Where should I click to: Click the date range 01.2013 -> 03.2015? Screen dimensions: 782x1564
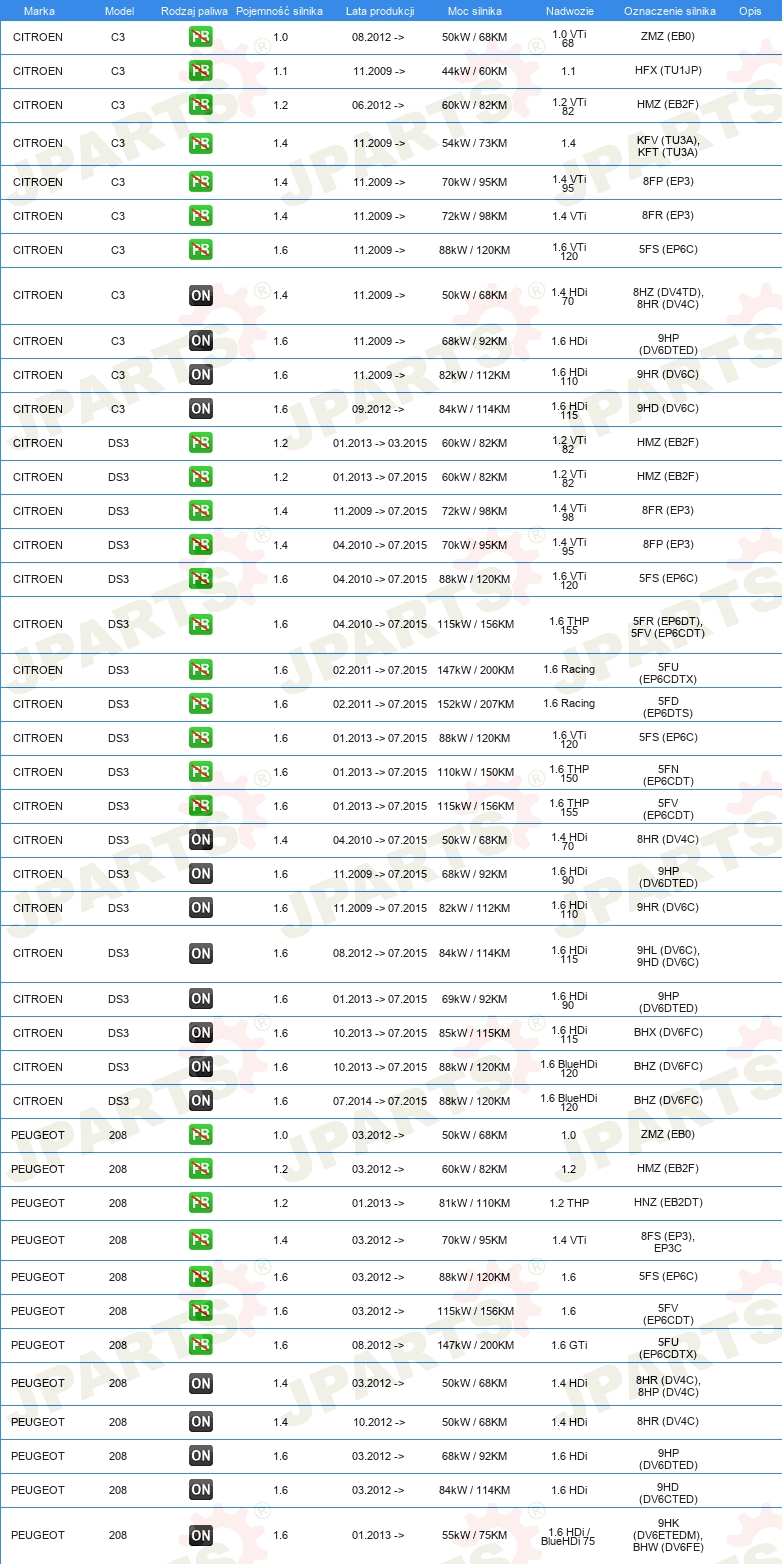click(x=380, y=443)
